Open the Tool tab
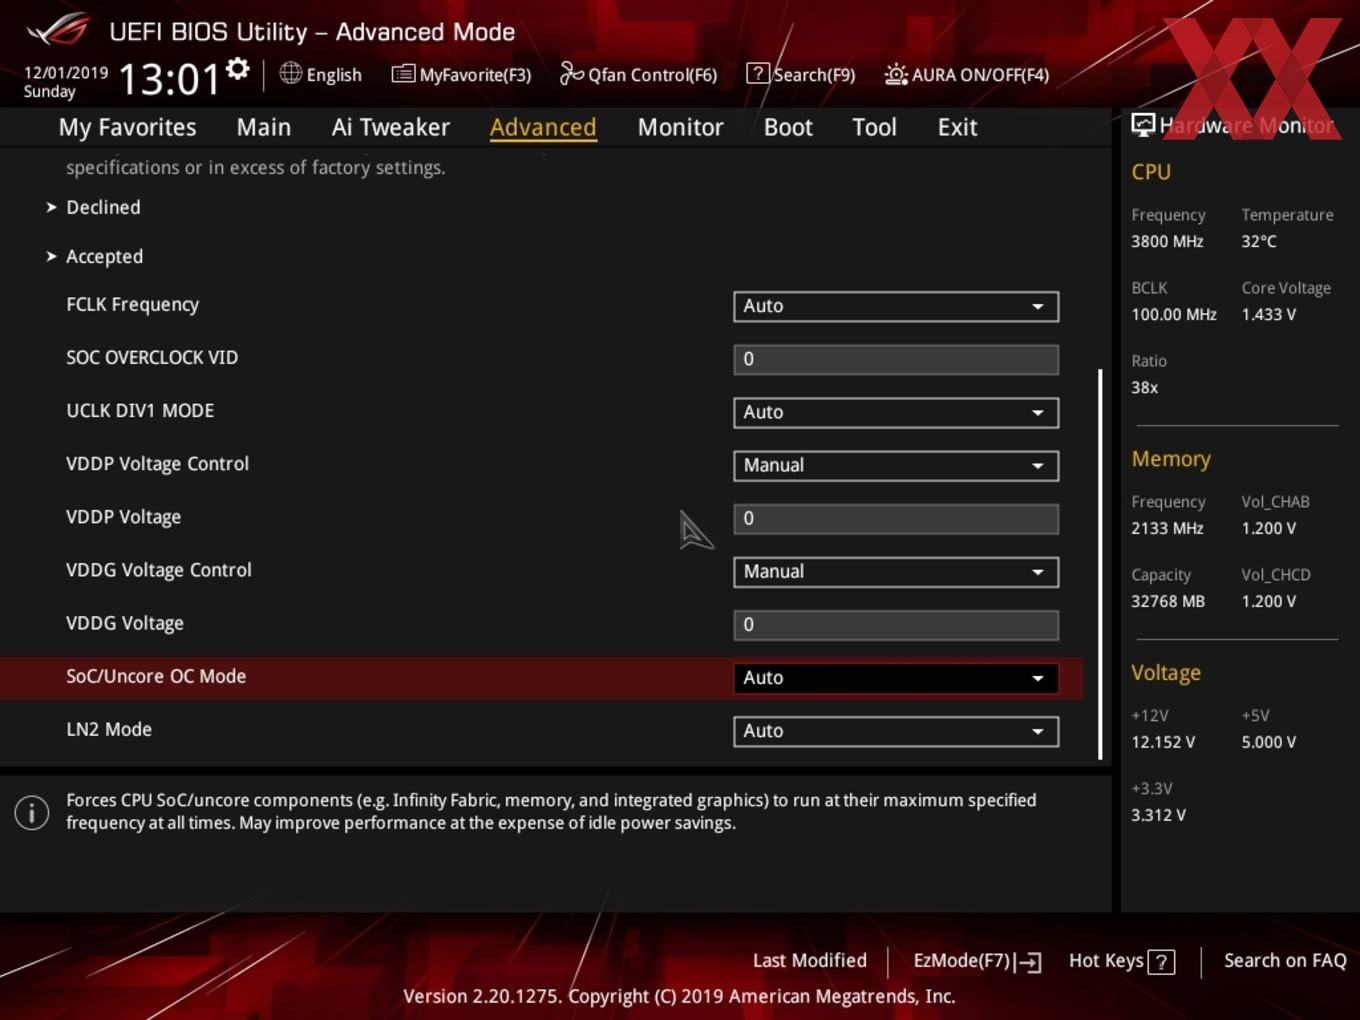 (874, 127)
